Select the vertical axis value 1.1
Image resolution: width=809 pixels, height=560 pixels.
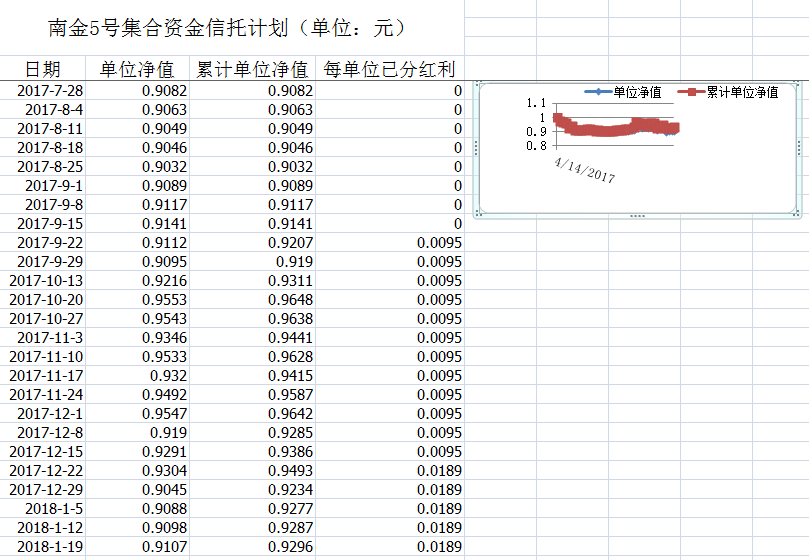point(537,103)
